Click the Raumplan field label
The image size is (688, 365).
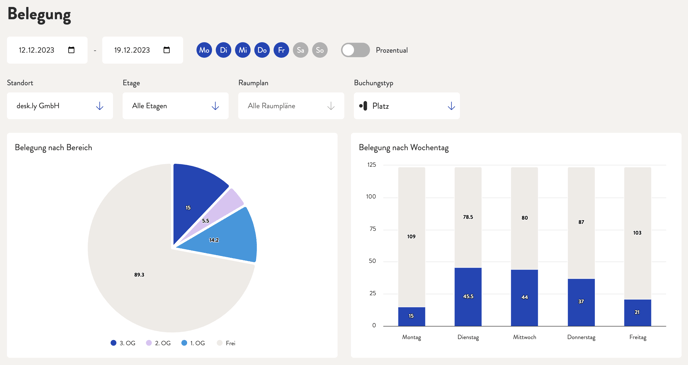click(253, 82)
